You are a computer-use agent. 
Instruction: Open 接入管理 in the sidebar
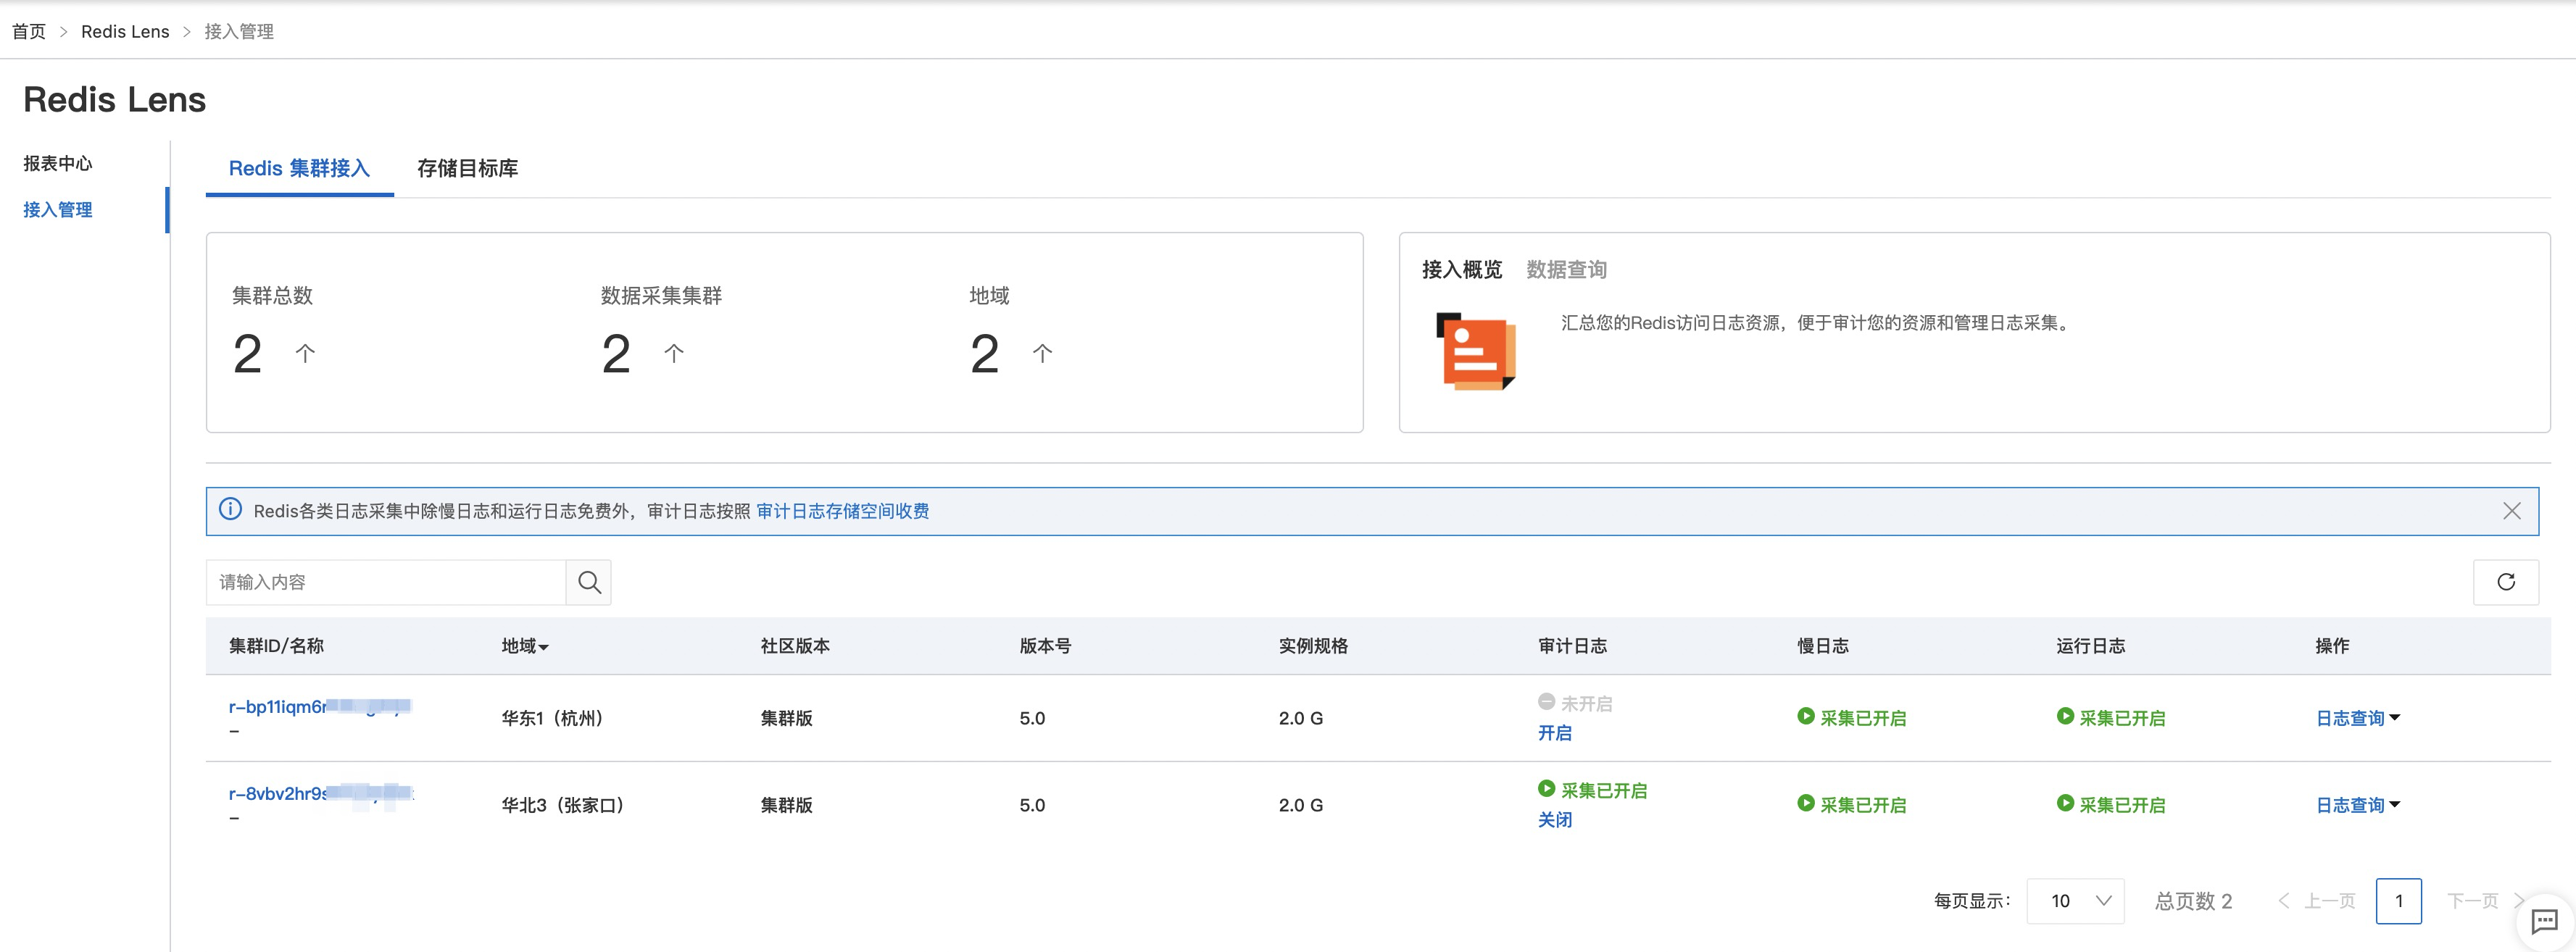coord(58,209)
